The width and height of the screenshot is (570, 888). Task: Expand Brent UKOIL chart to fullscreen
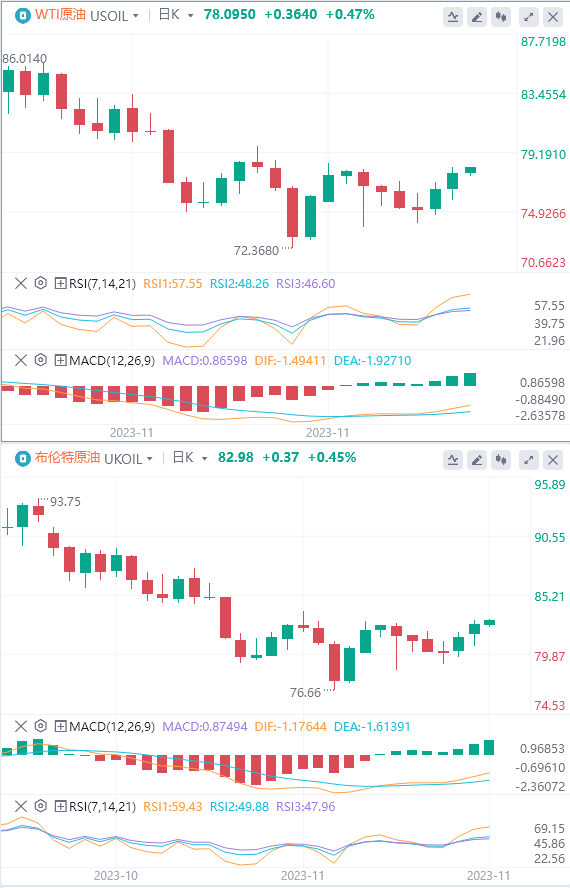(x=529, y=460)
